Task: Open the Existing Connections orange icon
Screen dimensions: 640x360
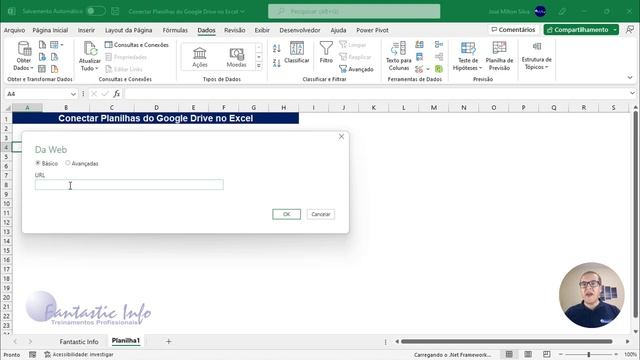Action: pos(54,69)
